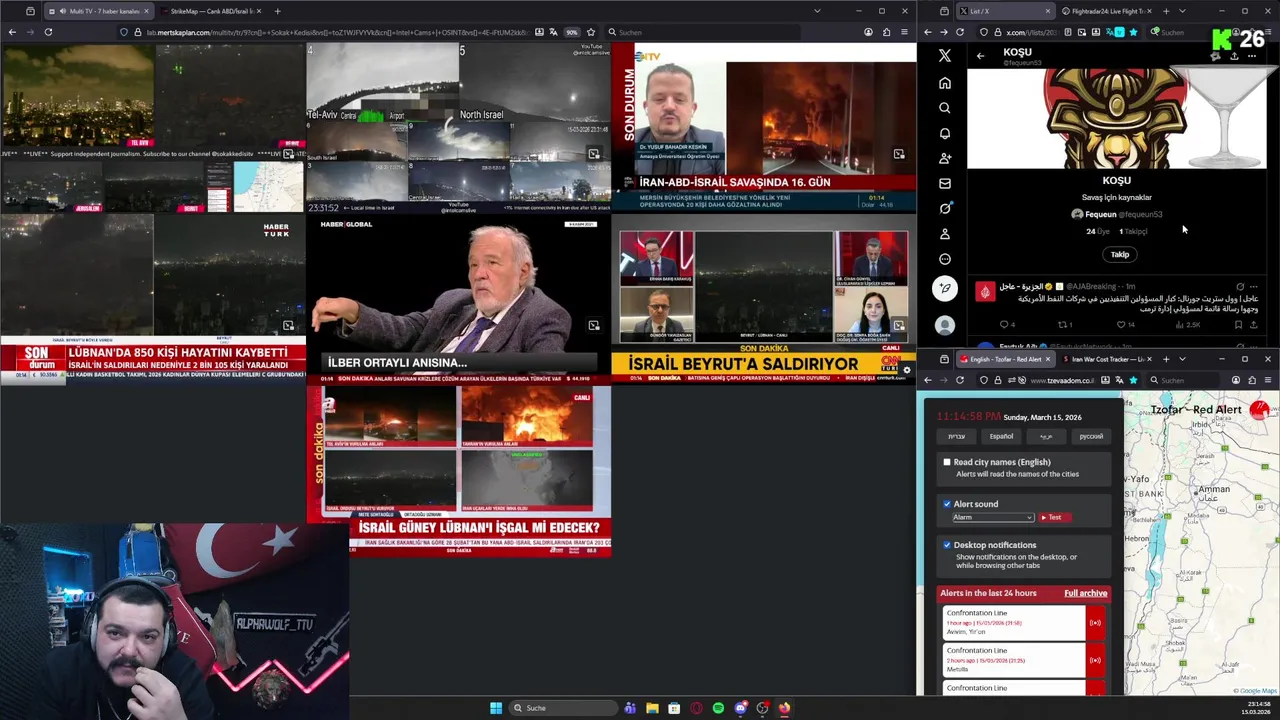This screenshot has height=720, width=1280.
Task: Compose a new post in X
Action: (x=945, y=289)
